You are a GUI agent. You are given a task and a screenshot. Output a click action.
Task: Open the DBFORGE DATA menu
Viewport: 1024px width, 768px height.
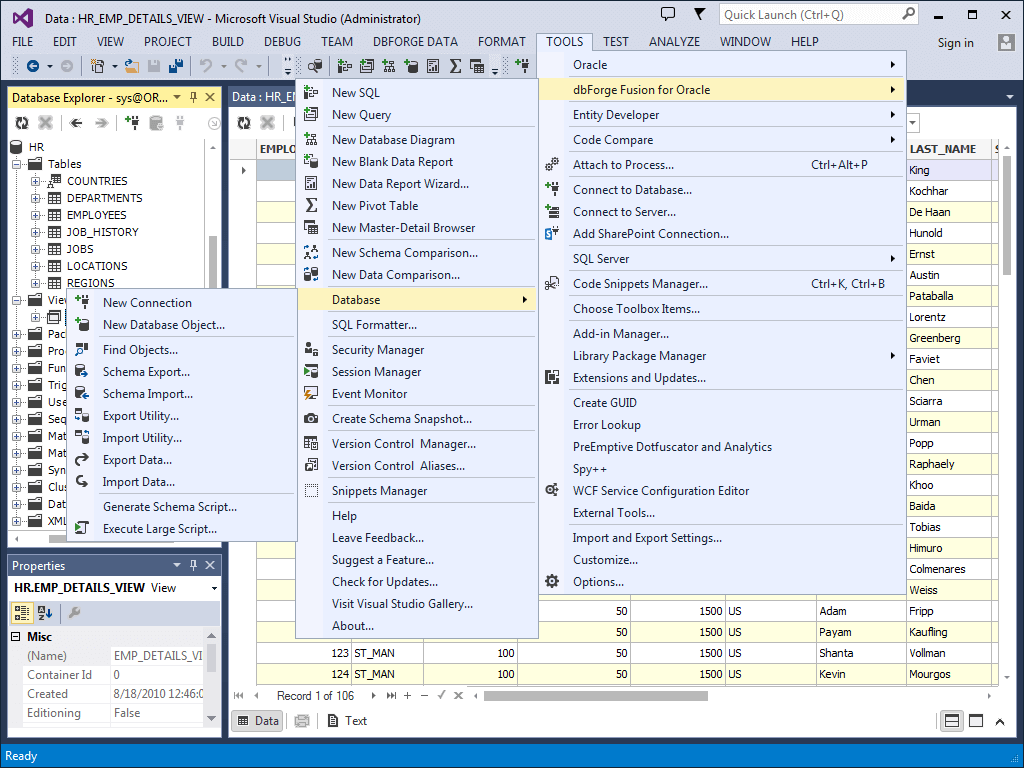point(415,42)
